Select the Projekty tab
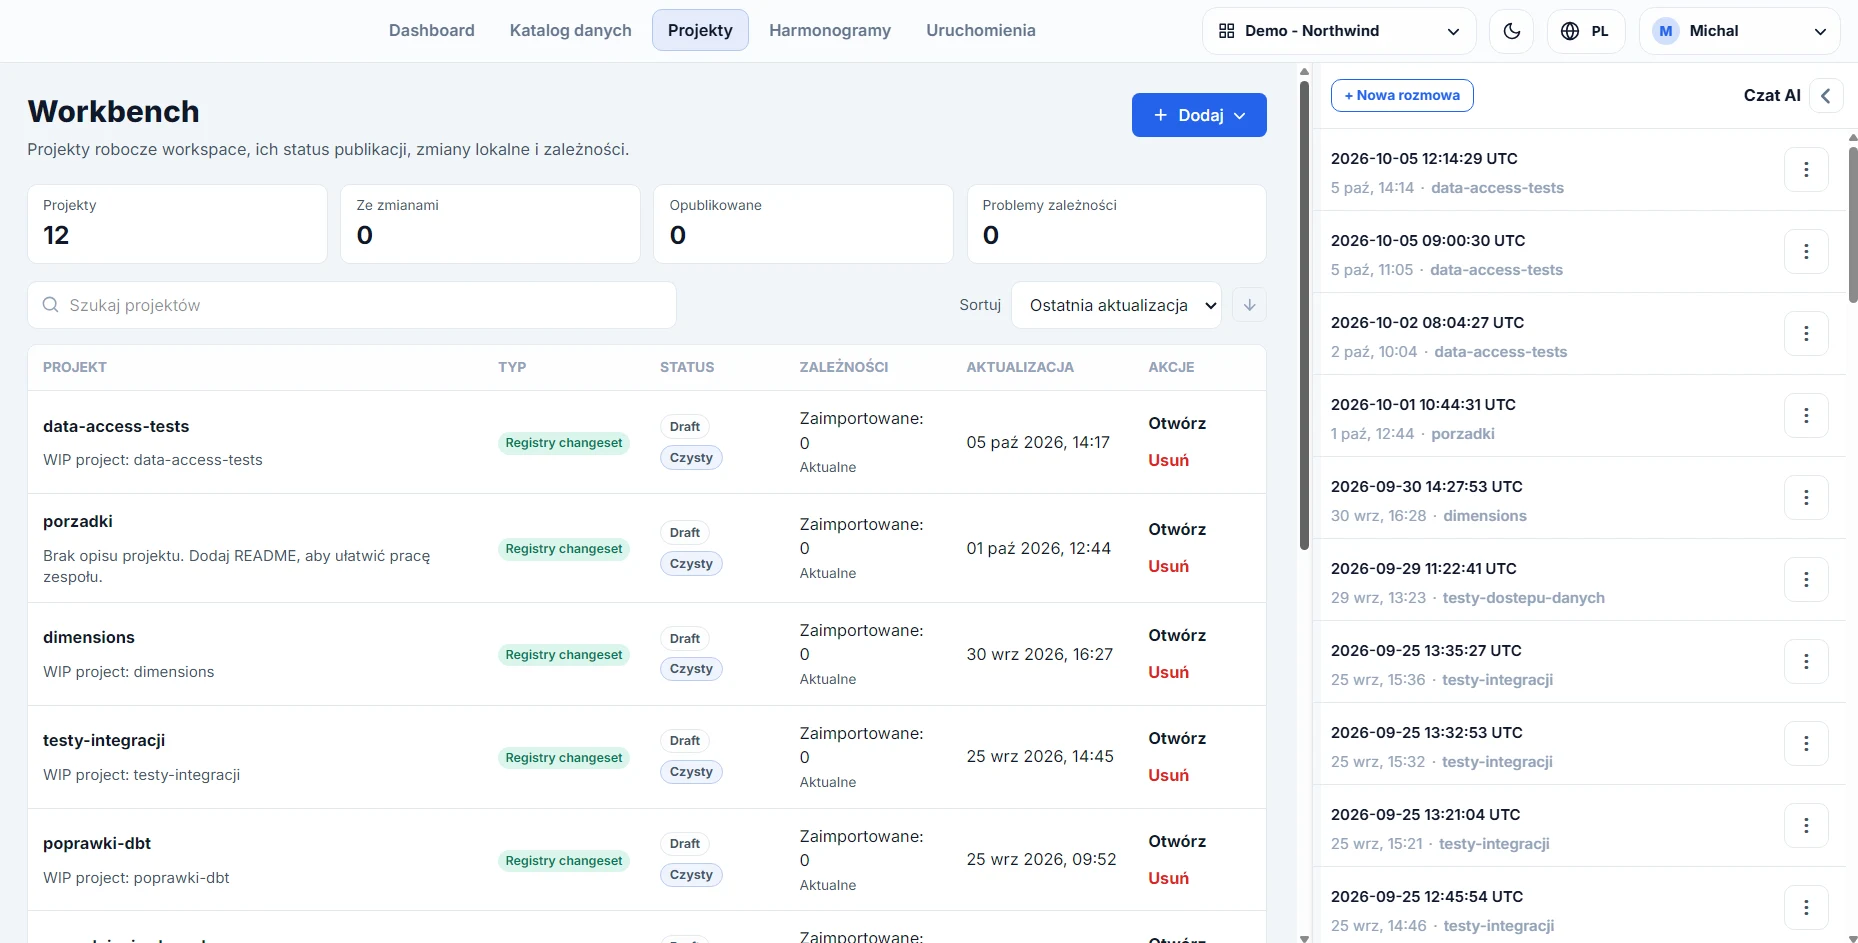This screenshot has height=943, width=1858. [x=700, y=30]
